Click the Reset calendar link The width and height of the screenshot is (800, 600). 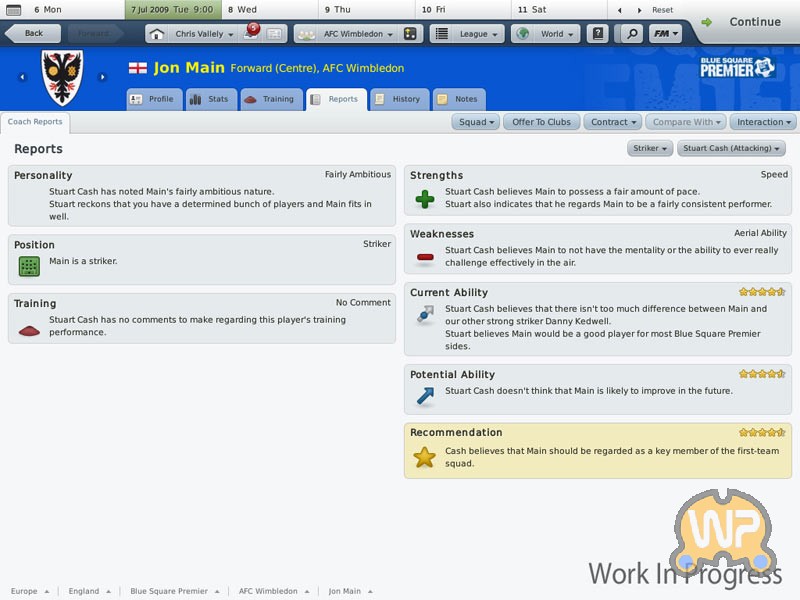click(x=662, y=10)
